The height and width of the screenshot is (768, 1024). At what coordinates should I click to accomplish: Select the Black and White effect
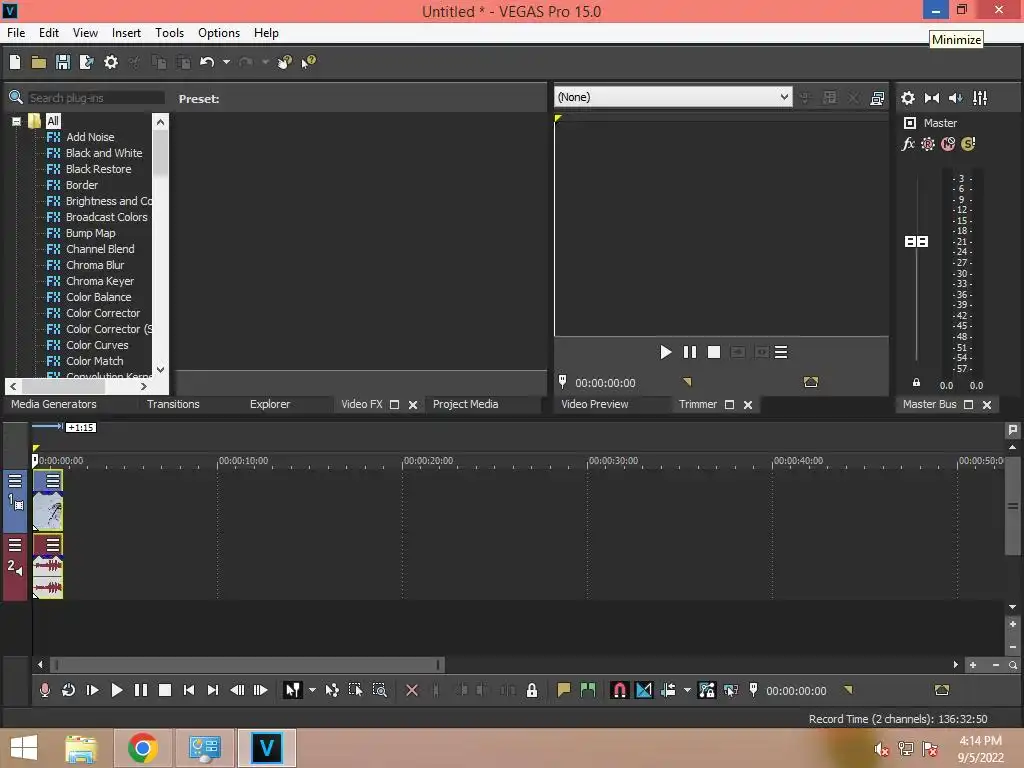pyautogui.click(x=104, y=153)
